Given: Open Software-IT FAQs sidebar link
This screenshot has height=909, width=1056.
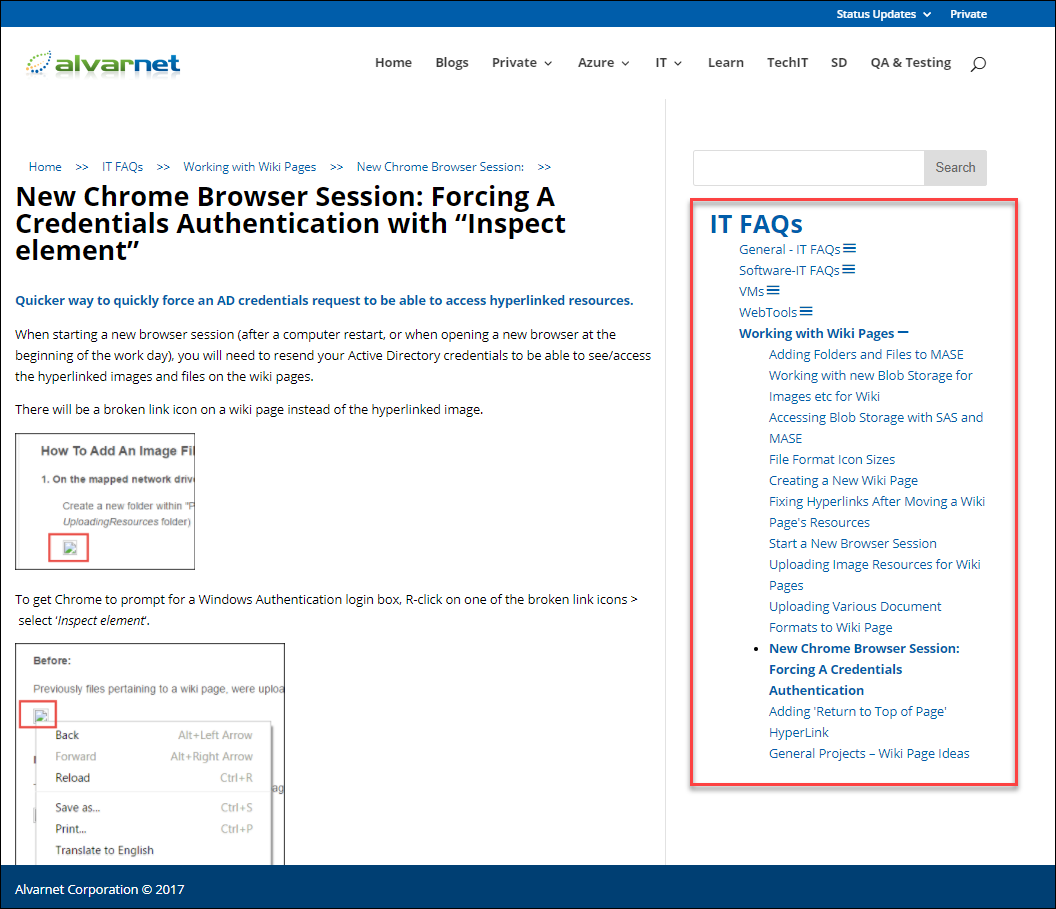Looking at the screenshot, I should (789, 270).
